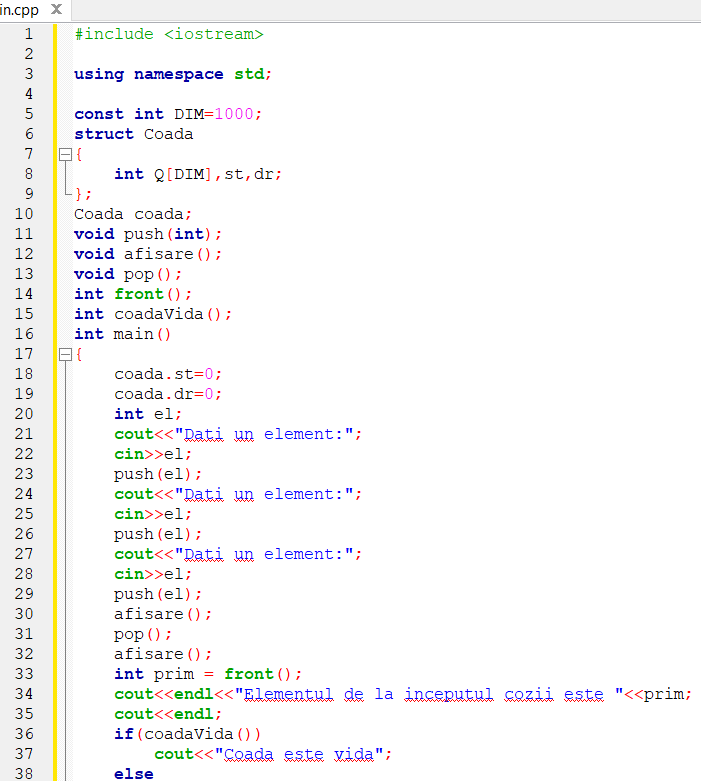The height and width of the screenshot is (781, 701).
Task: Place cursor on the #include <iostream> line
Action: pos(168,34)
